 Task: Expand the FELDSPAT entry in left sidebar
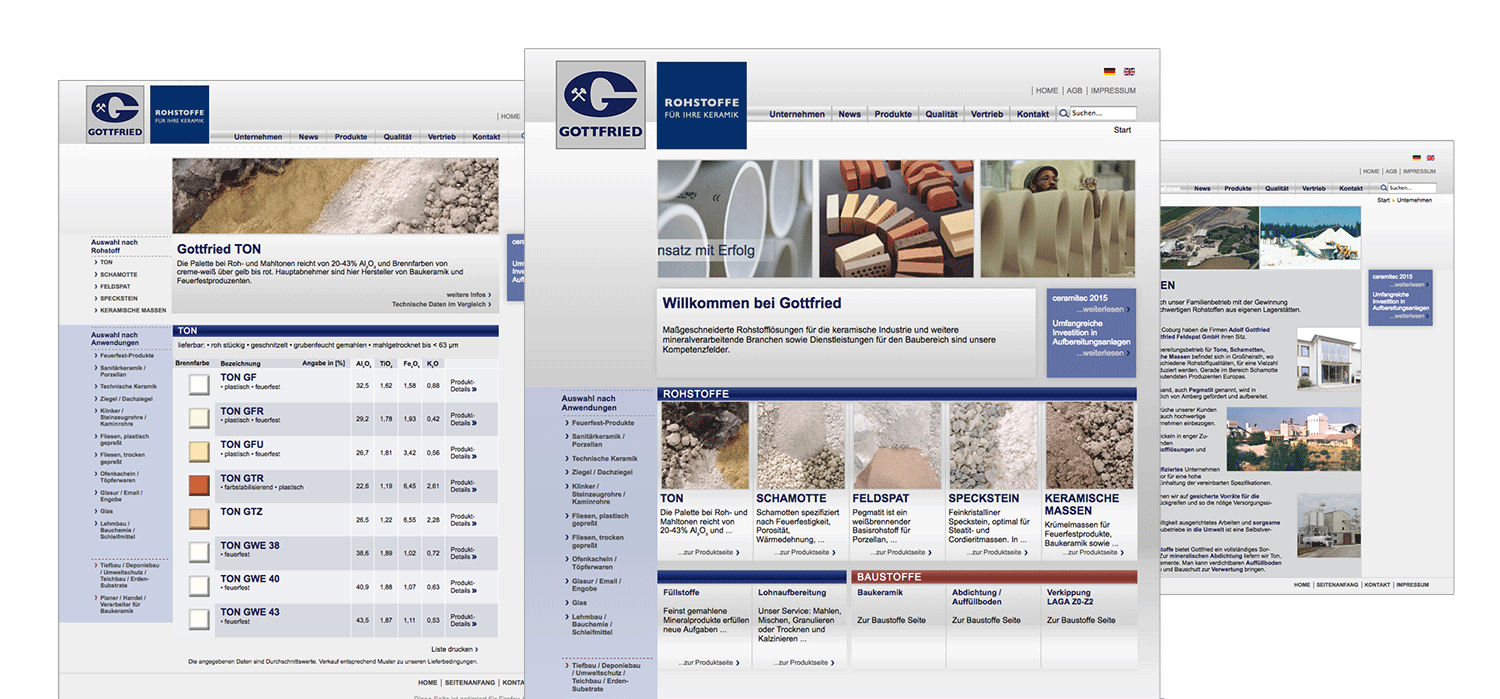pos(115,286)
